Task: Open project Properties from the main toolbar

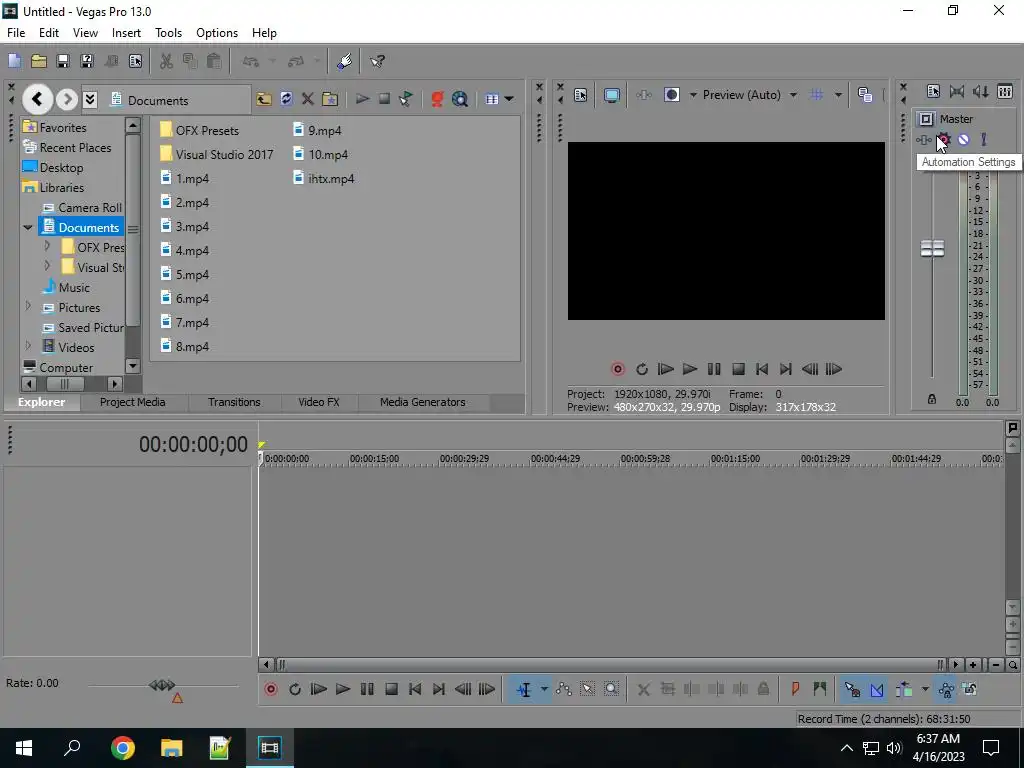Action: (135, 61)
